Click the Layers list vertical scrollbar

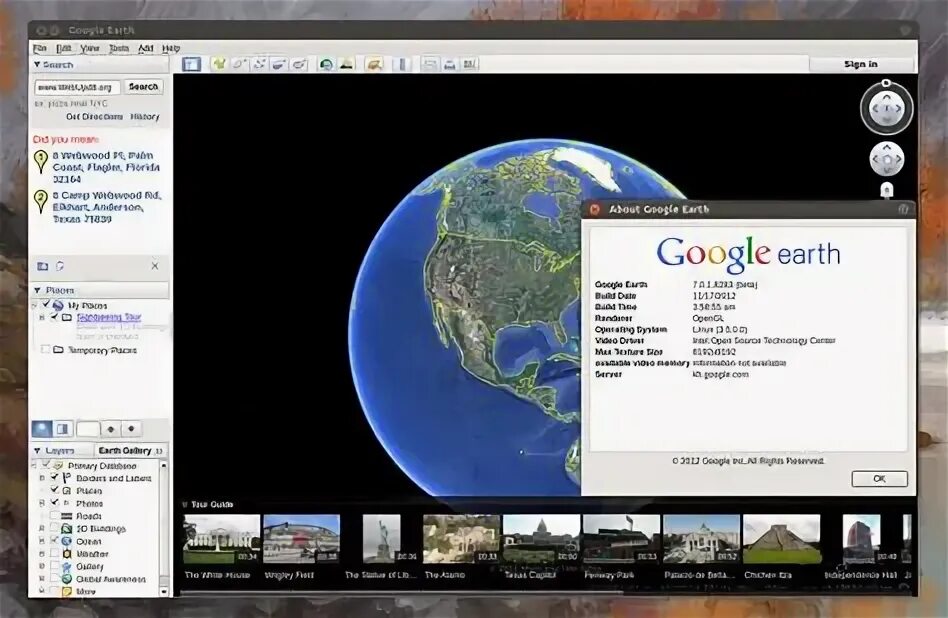(163, 528)
